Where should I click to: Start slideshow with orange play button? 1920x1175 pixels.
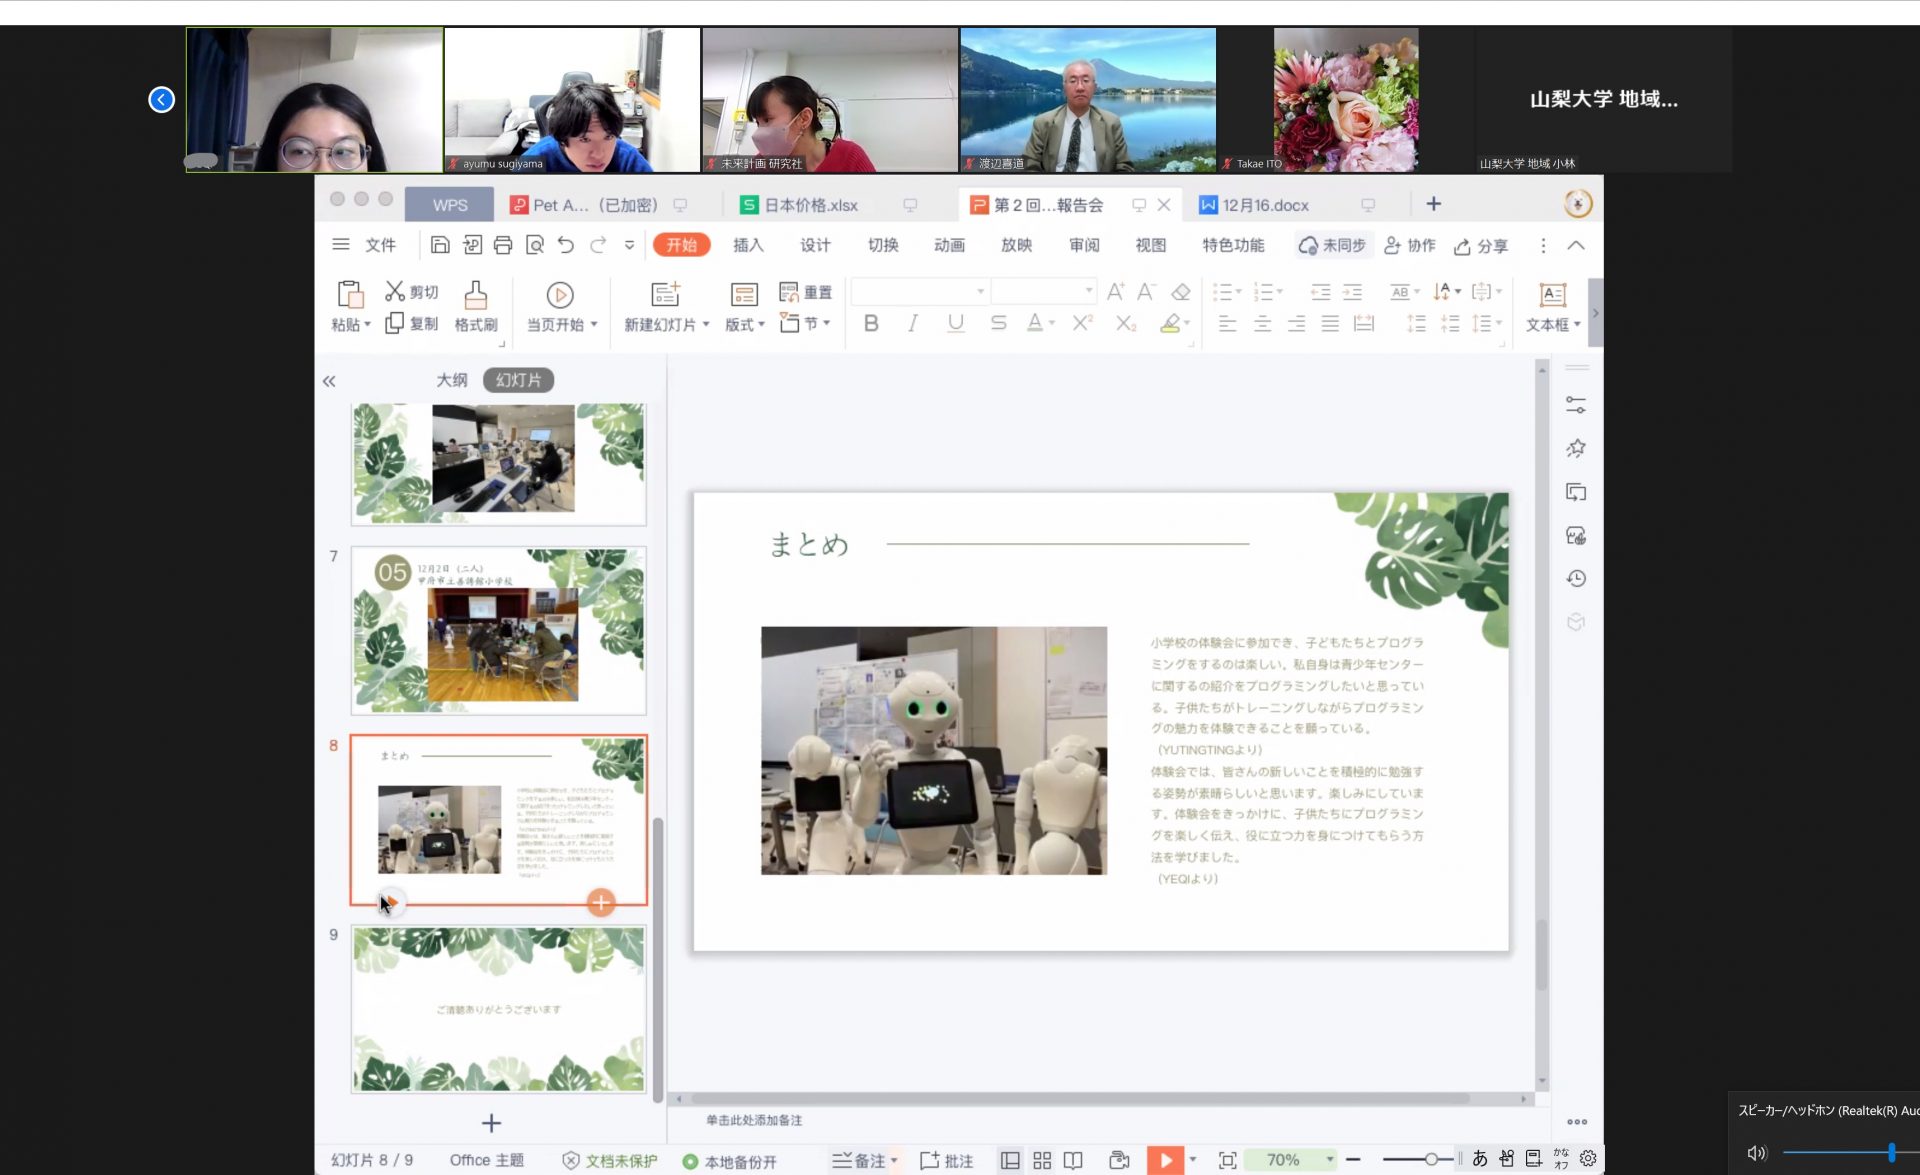[x=1165, y=1160]
